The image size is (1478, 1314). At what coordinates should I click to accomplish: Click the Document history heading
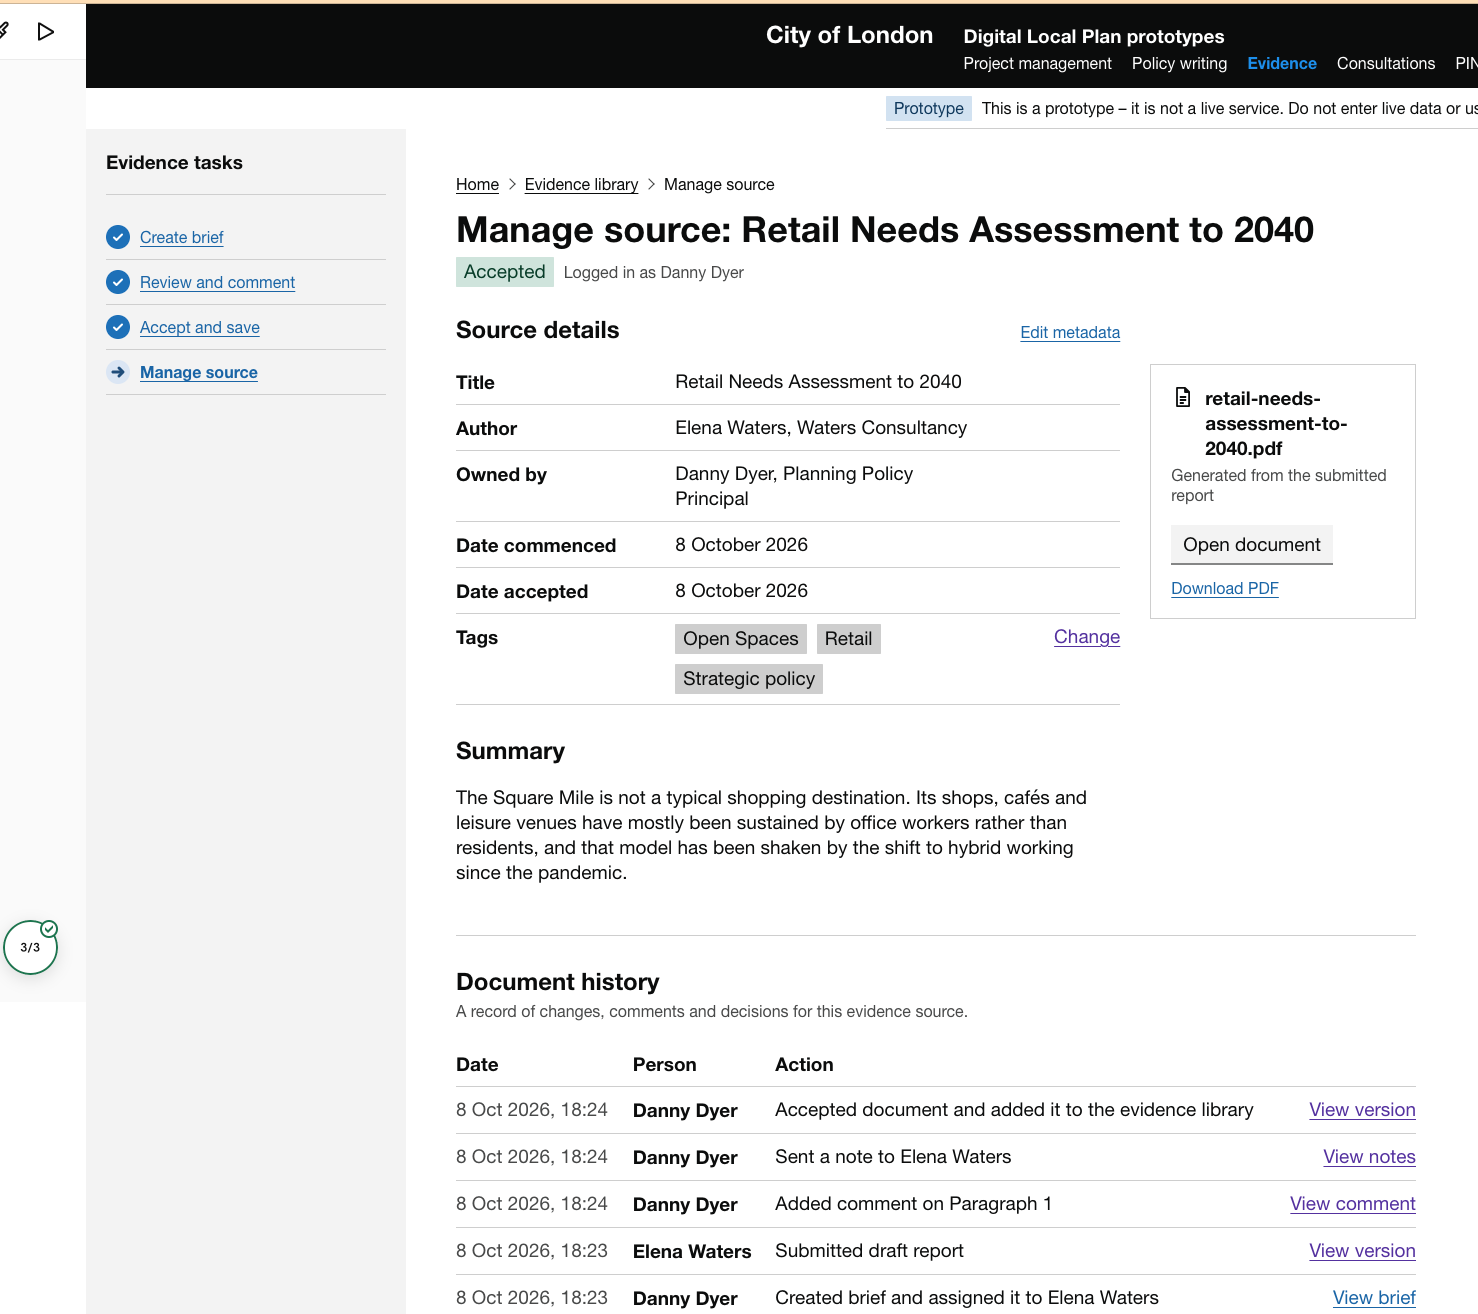[558, 982]
